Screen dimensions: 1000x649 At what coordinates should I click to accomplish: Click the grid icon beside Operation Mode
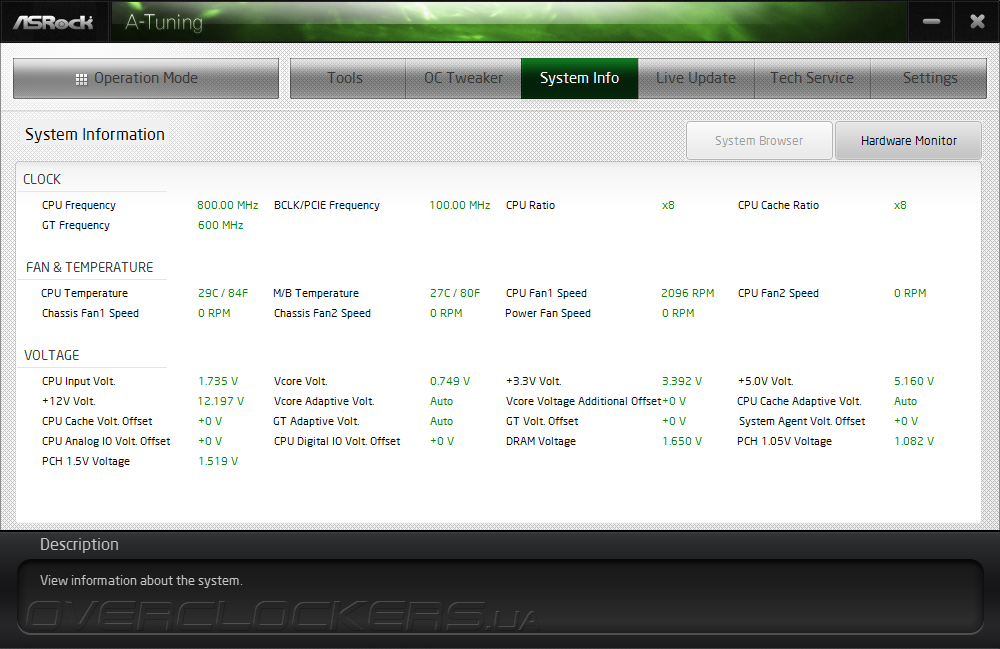coord(81,79)
